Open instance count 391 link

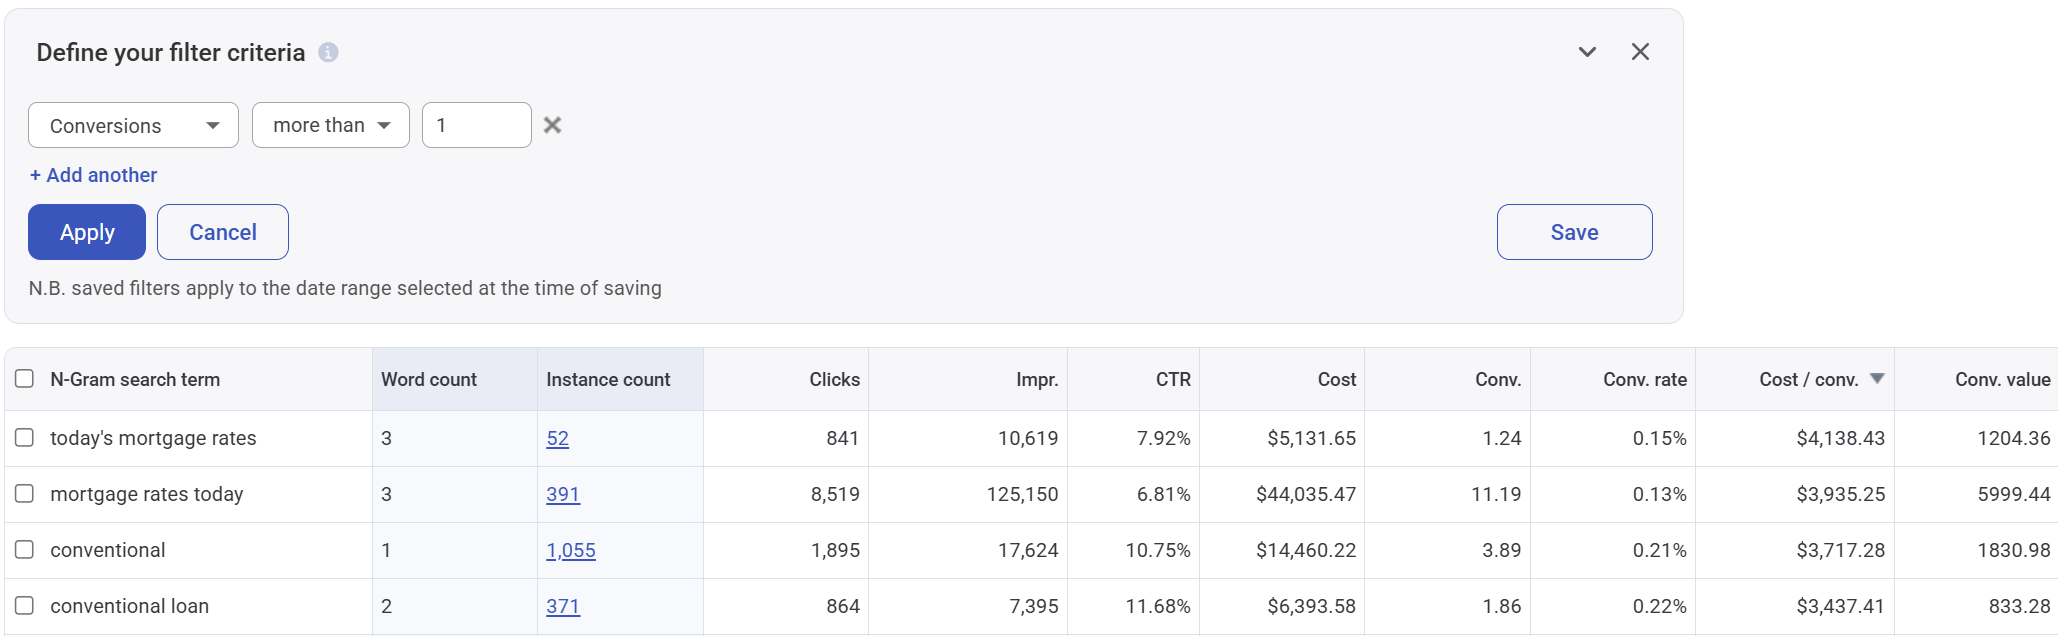pyautogui.click(x=563, y=494)
